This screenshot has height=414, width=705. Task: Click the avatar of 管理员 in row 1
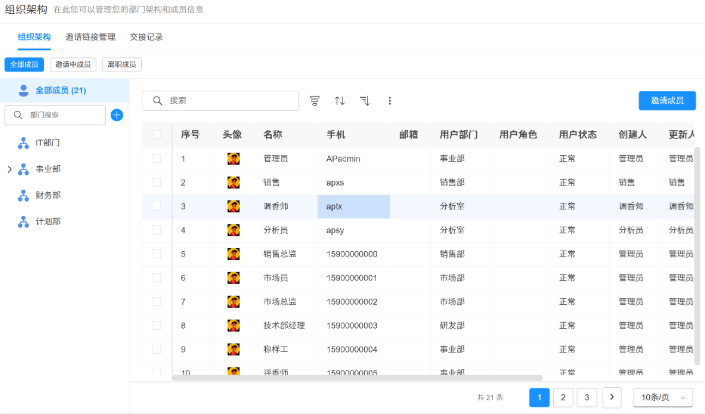[233, 158]
